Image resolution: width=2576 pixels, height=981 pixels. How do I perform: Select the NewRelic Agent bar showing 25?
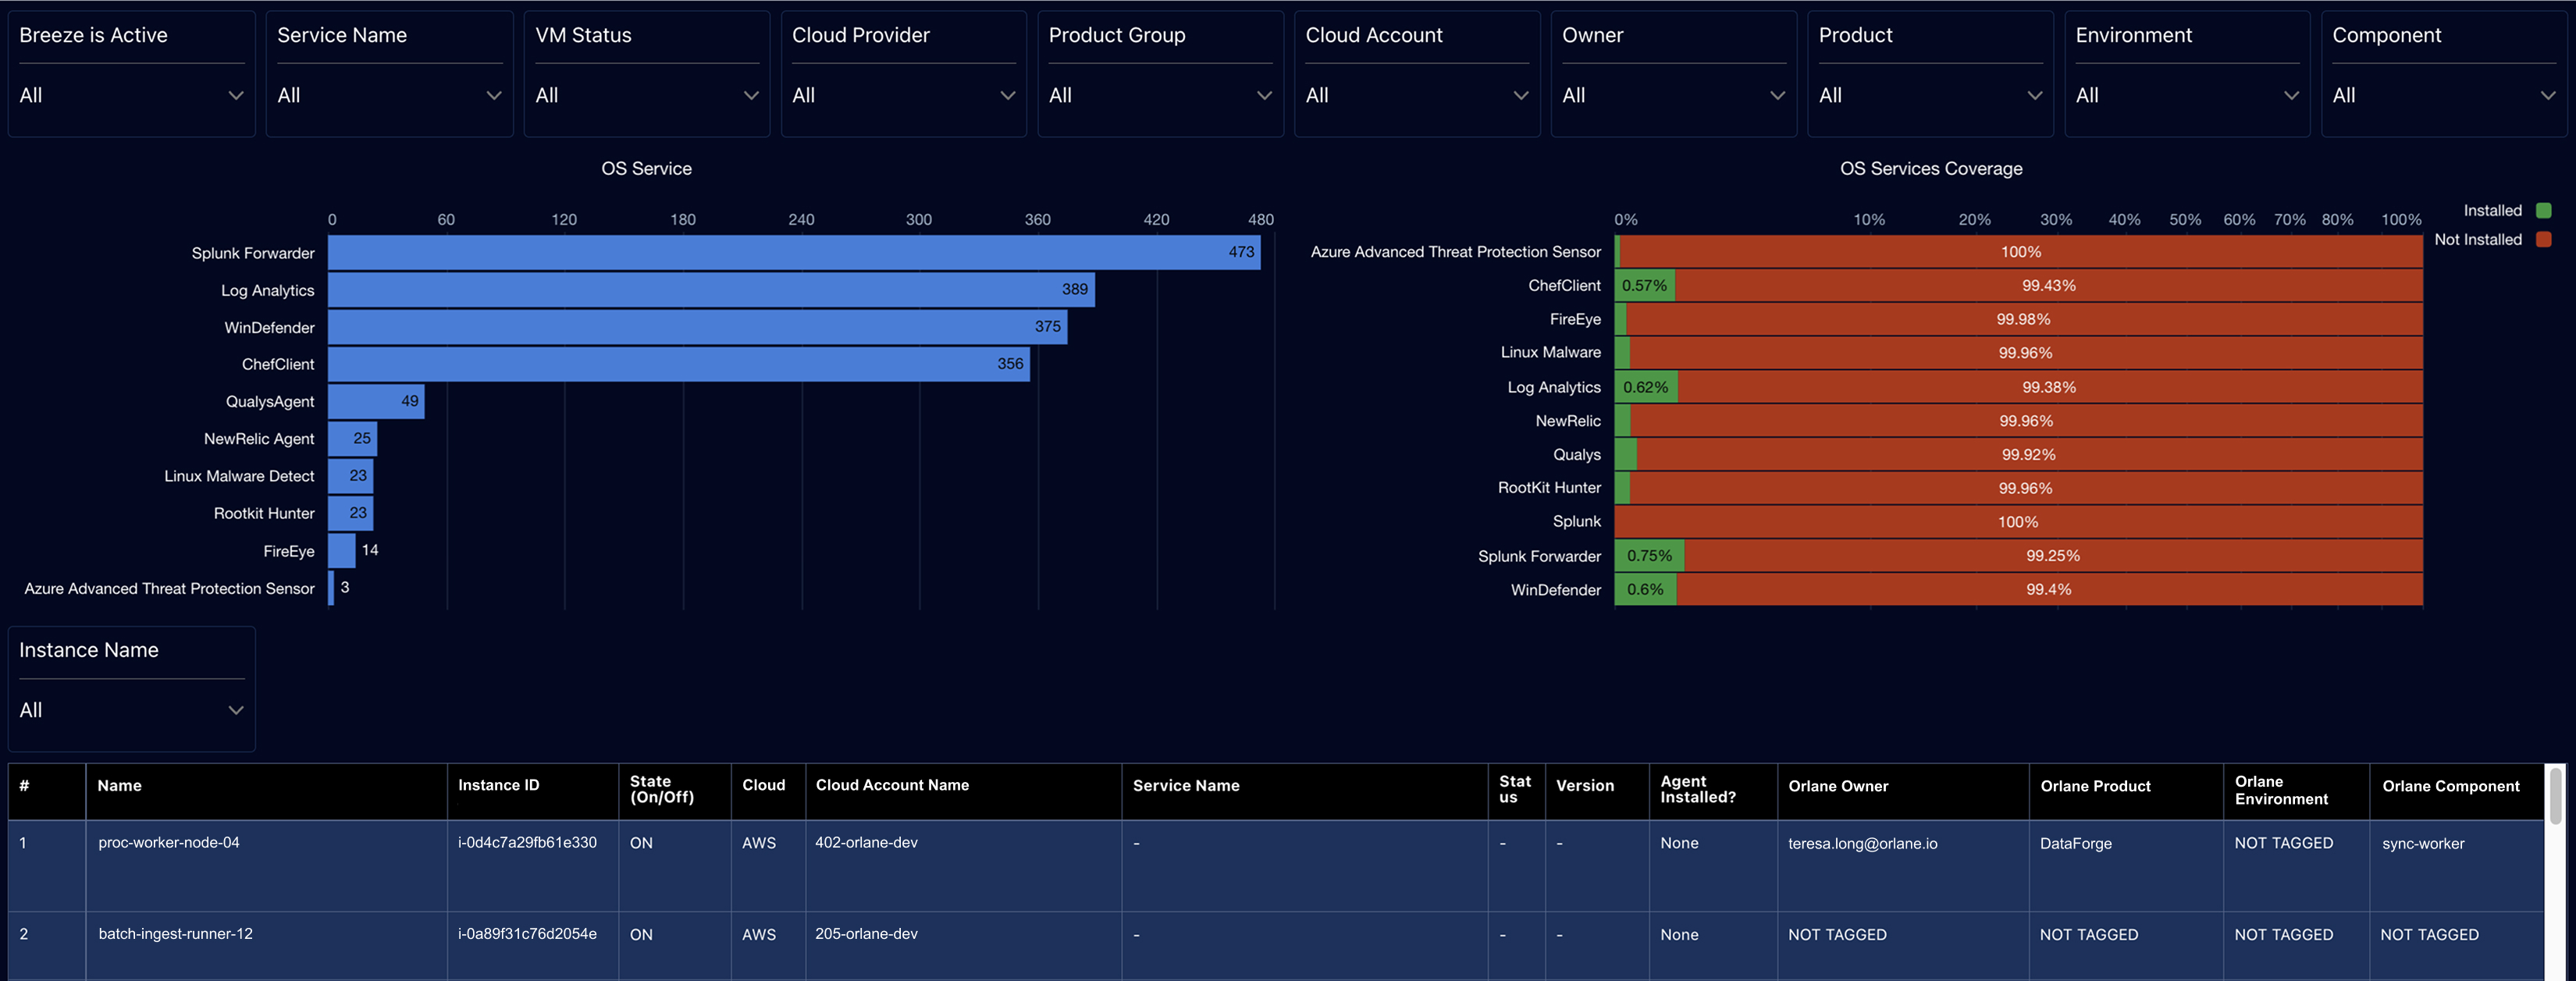point(352,438)
